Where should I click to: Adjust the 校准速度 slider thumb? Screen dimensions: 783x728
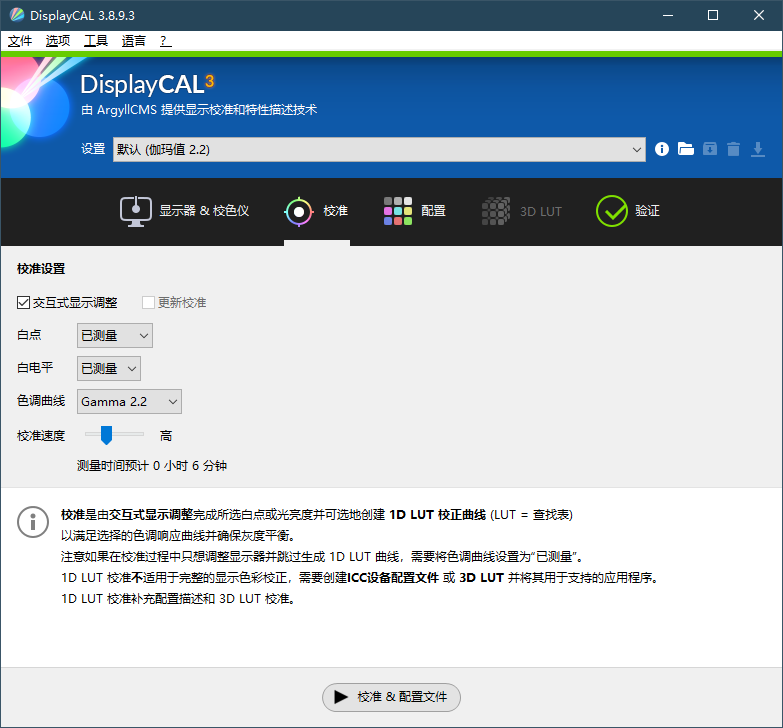pyautogui.click(x=106, y=435)
